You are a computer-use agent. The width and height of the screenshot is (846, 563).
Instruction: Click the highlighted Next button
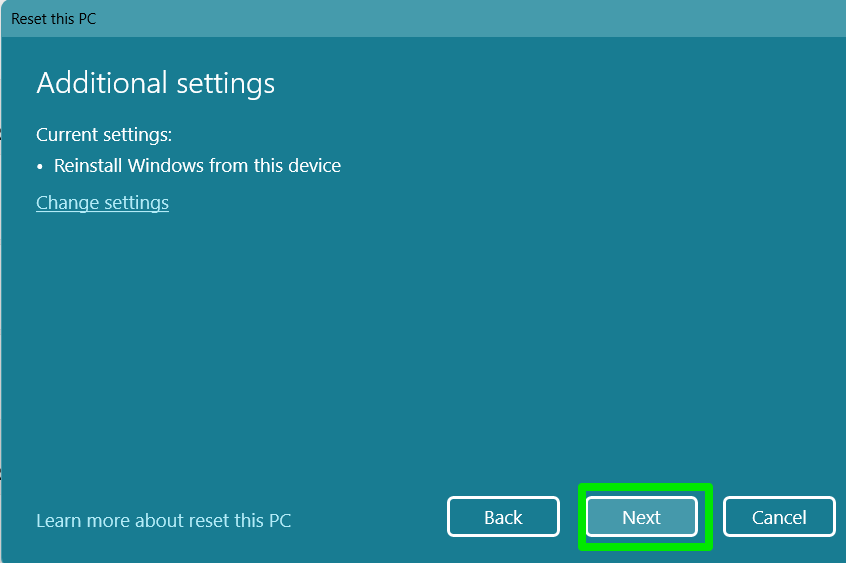641,517
